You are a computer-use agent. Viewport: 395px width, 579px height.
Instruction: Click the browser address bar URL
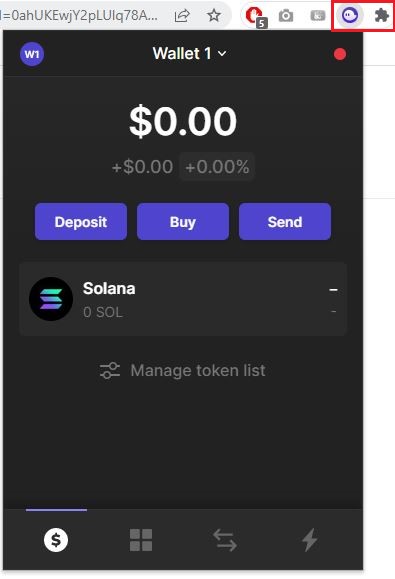pyautogui.click(x=79, y=16)
